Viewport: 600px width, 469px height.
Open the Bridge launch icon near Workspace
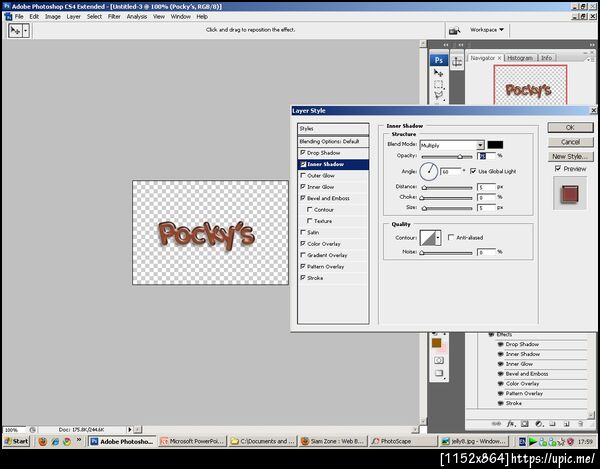[x=454, y=30]
